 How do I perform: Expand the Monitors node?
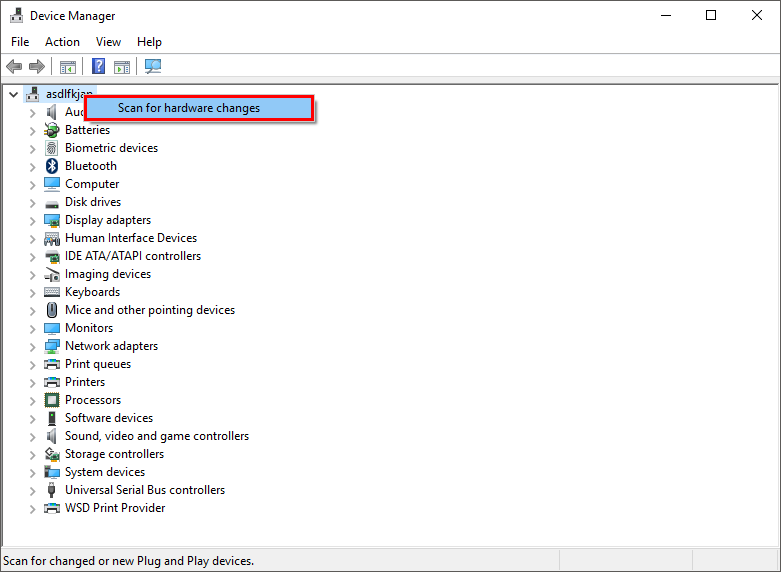click(x=33, y=329)
